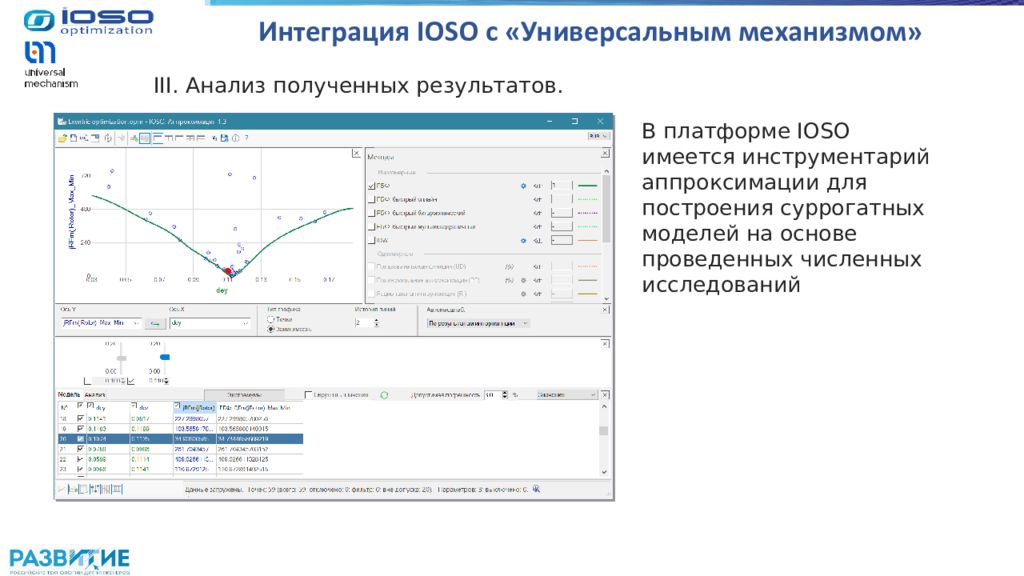
Task: Enable the second method checkbox
Action: [372, 200]
